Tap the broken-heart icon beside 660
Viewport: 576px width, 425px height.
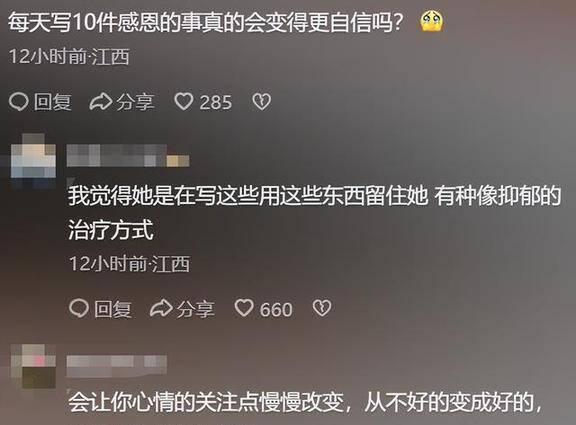pos(322,308)
